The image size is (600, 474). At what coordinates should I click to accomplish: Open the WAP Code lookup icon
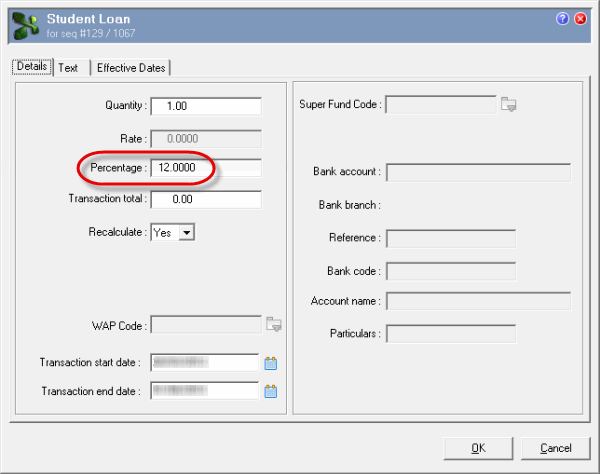(x=274, y=324)
